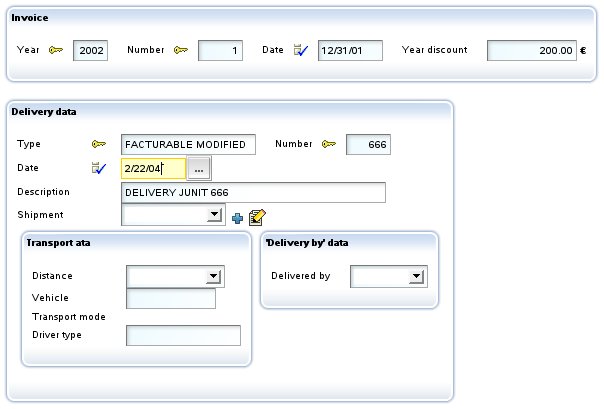Click the Delivery Number field 666

pos(368,144)
